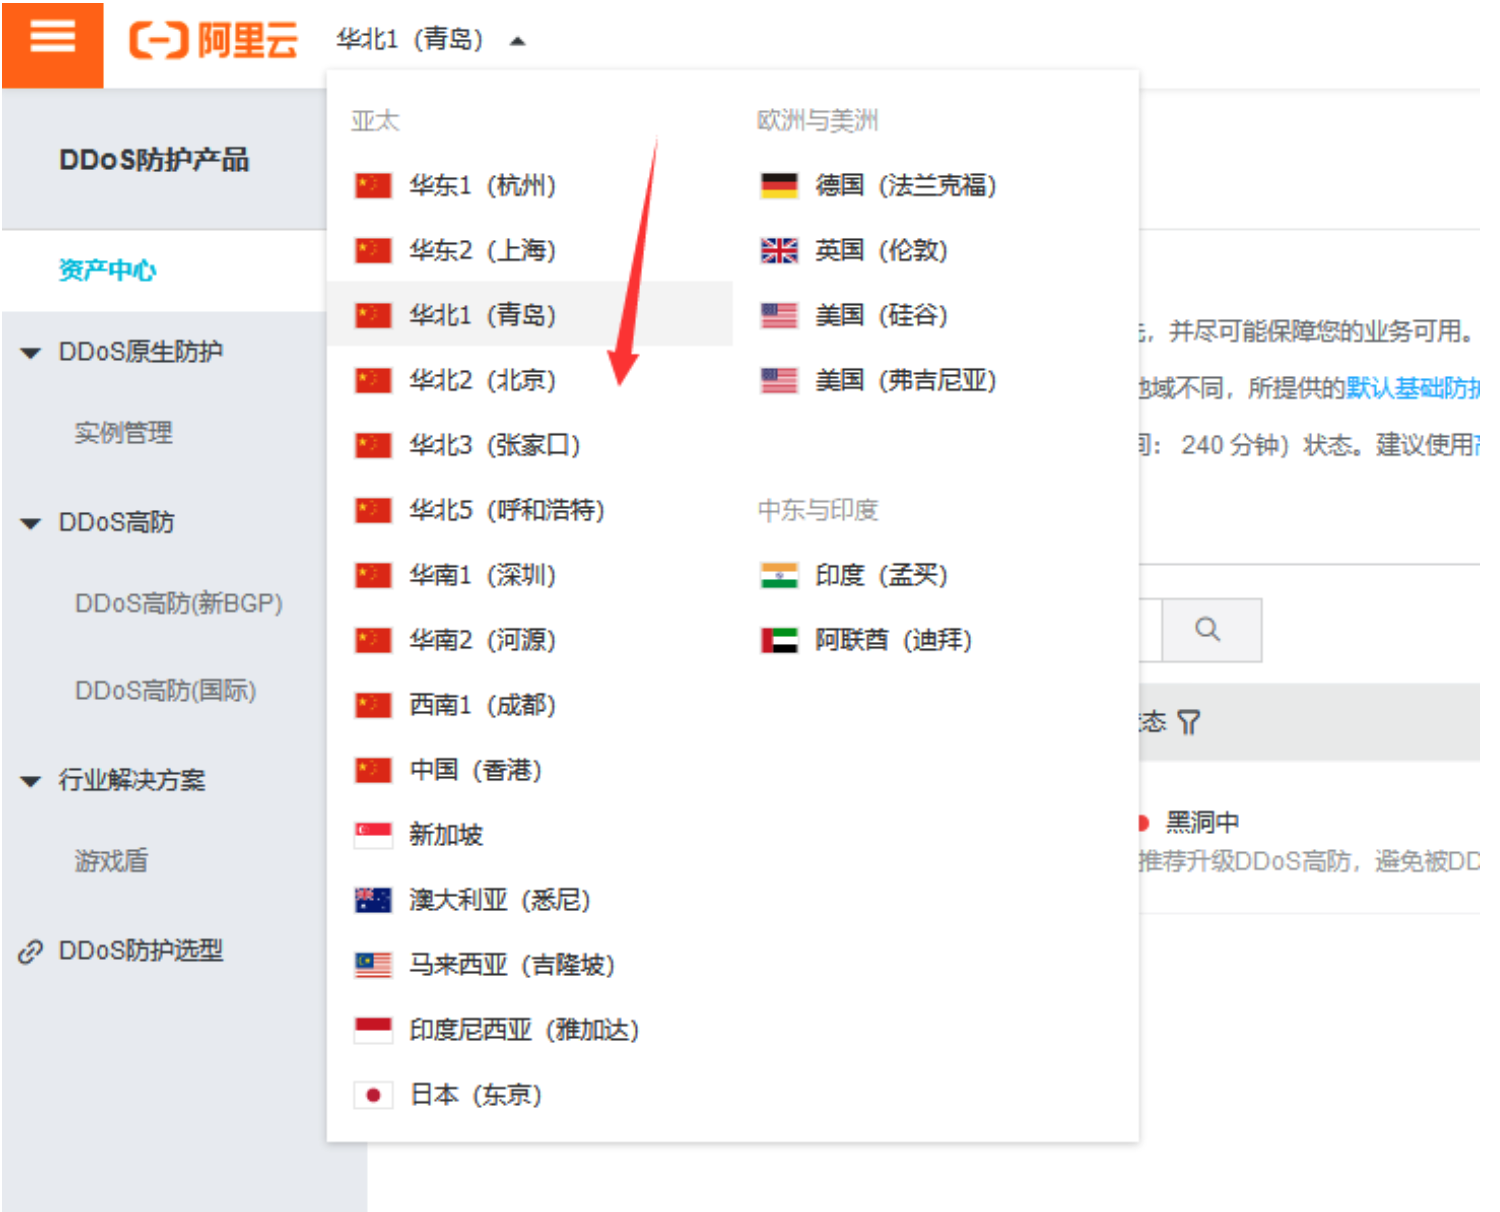Pick 英国（伦敦）region

[x=935, y=250]
